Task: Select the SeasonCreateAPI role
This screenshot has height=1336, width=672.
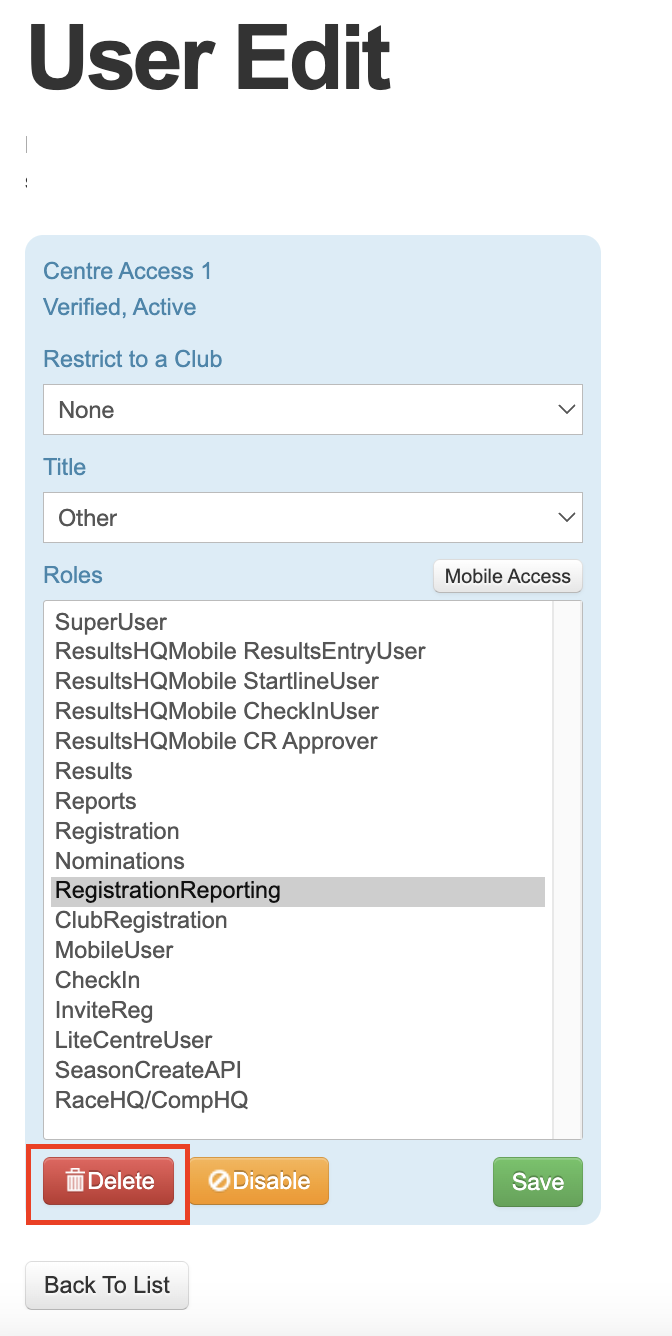Action: pos(298,1071)
